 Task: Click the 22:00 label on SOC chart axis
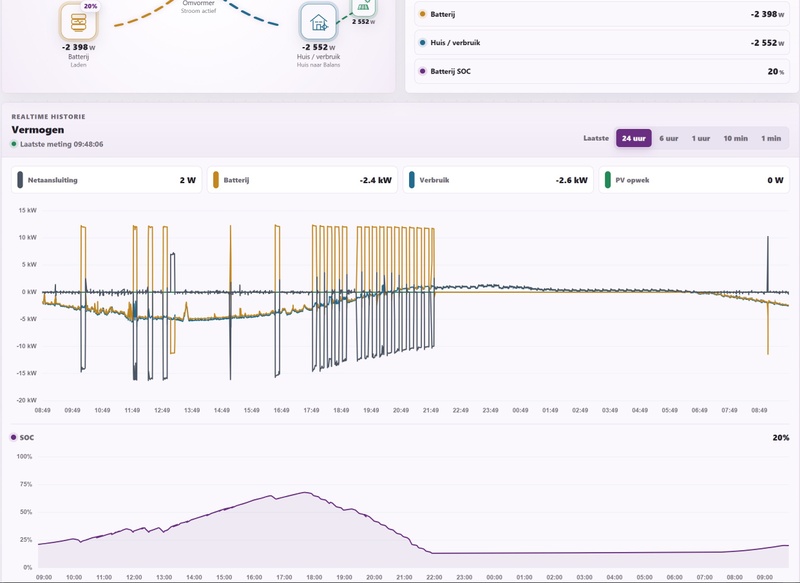(434, 577)
